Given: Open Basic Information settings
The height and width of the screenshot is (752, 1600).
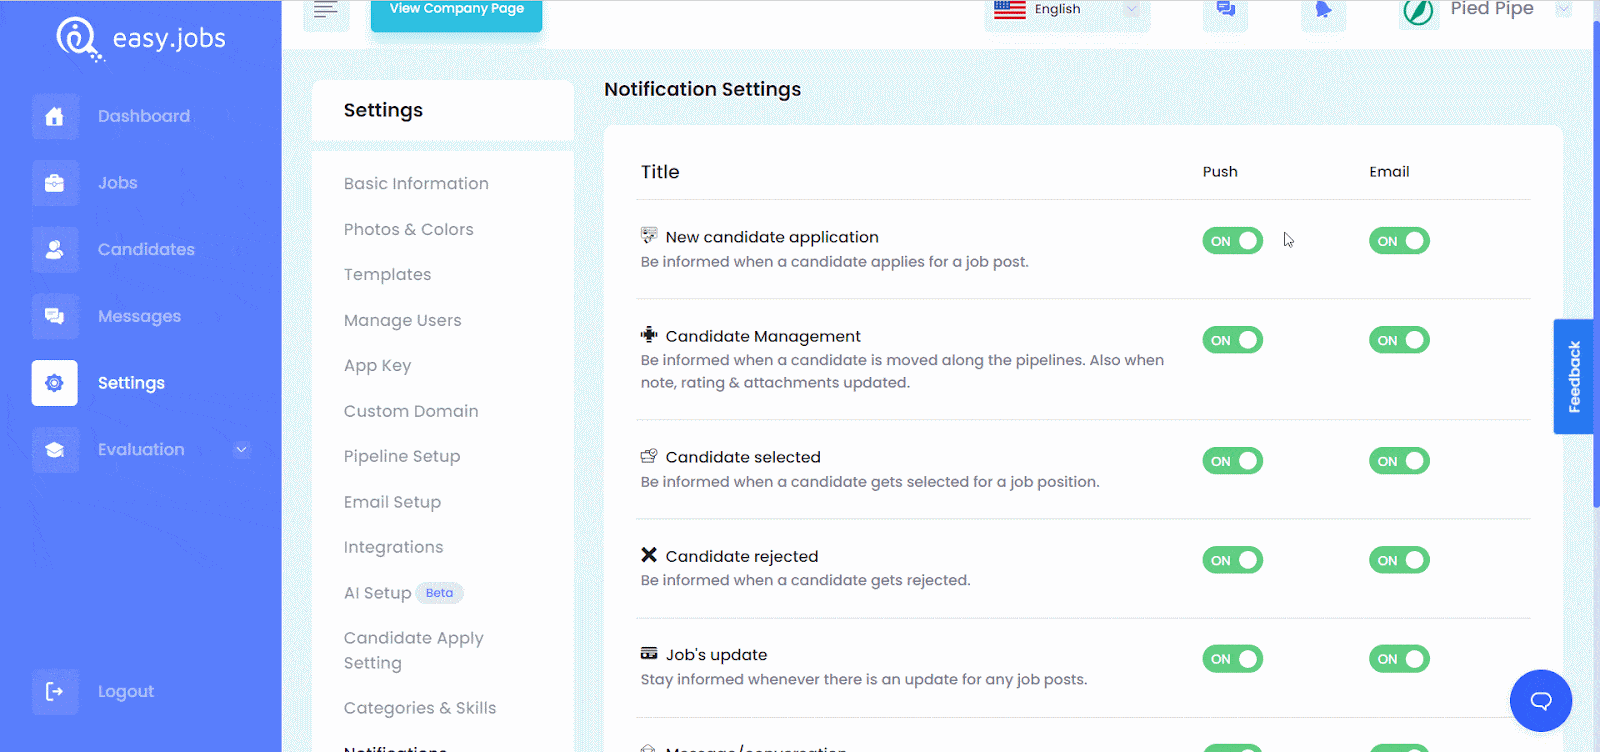Looking at the screenshot, I should click(x=416, y=184).
